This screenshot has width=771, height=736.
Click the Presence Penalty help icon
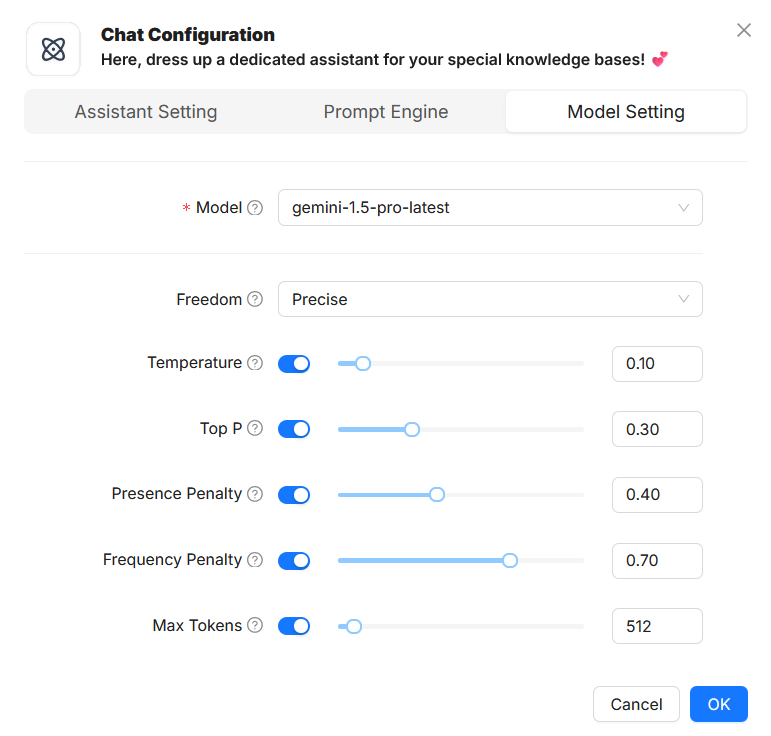click(255, 494)
